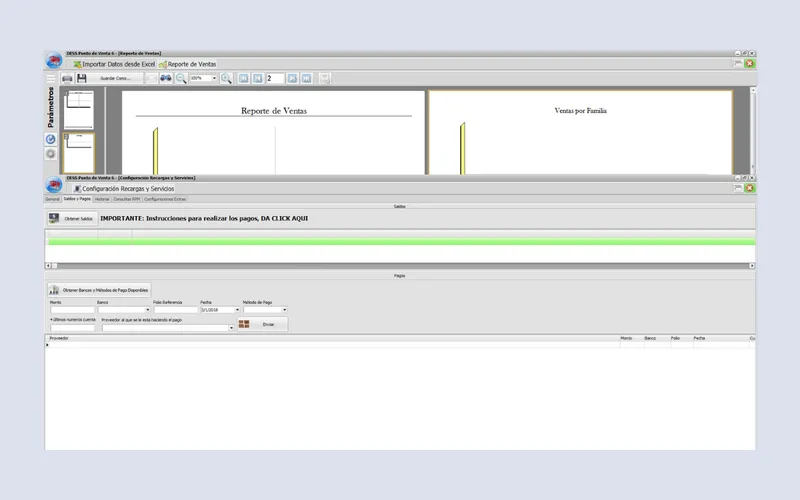Image resolution: width=800 pixels, height=500 pixels.
Task: Click the app logo in the Configuración Recargas window
Action: pyautogui.click(x=54, y=185)
